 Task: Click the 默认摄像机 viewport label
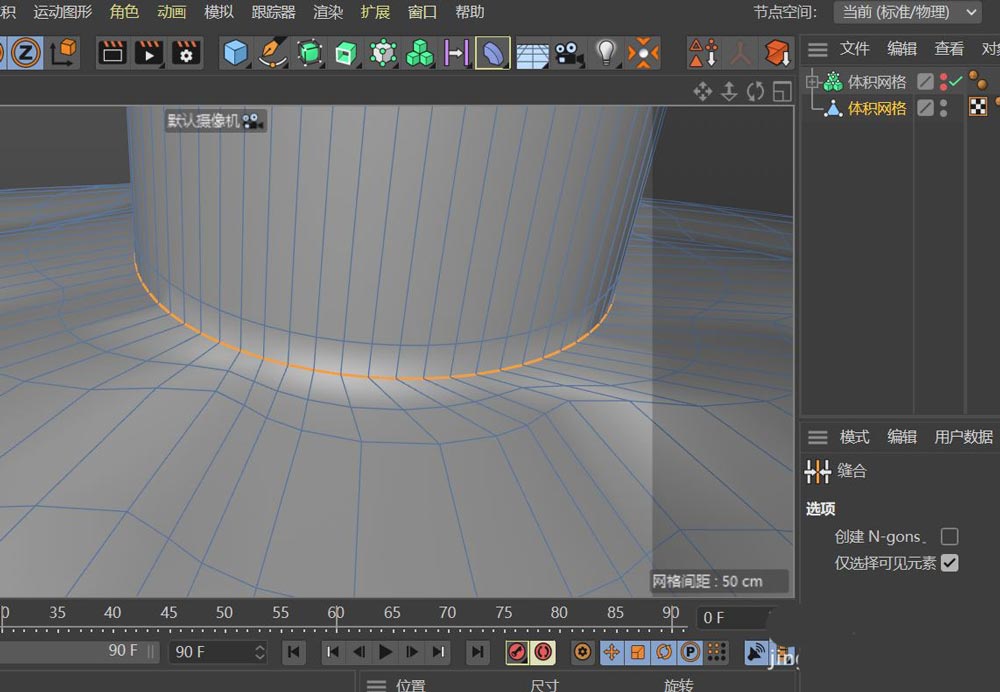pyautogui.click(x=204, y=120)
